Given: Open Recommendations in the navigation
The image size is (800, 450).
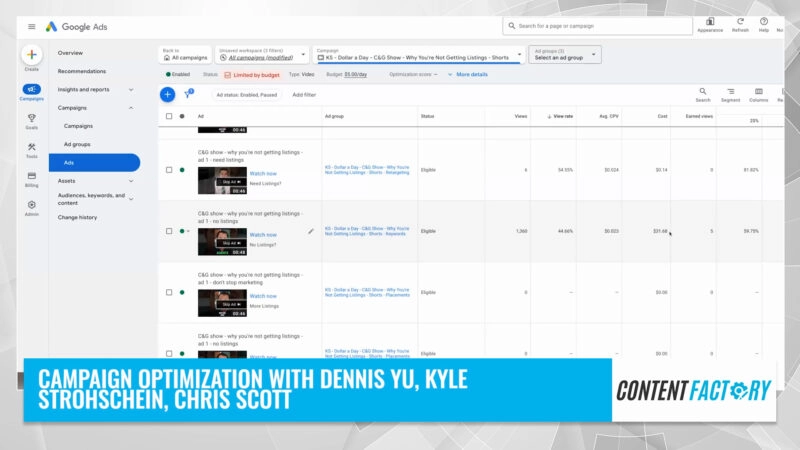Looking at the screenshot, I should (x=82, y=71).
